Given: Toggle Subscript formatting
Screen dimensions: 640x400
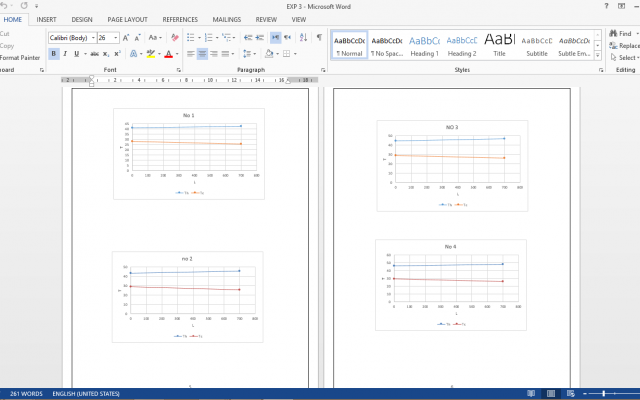Looking at the screenshot, I should pyautogui.click(x=106, y=54).
